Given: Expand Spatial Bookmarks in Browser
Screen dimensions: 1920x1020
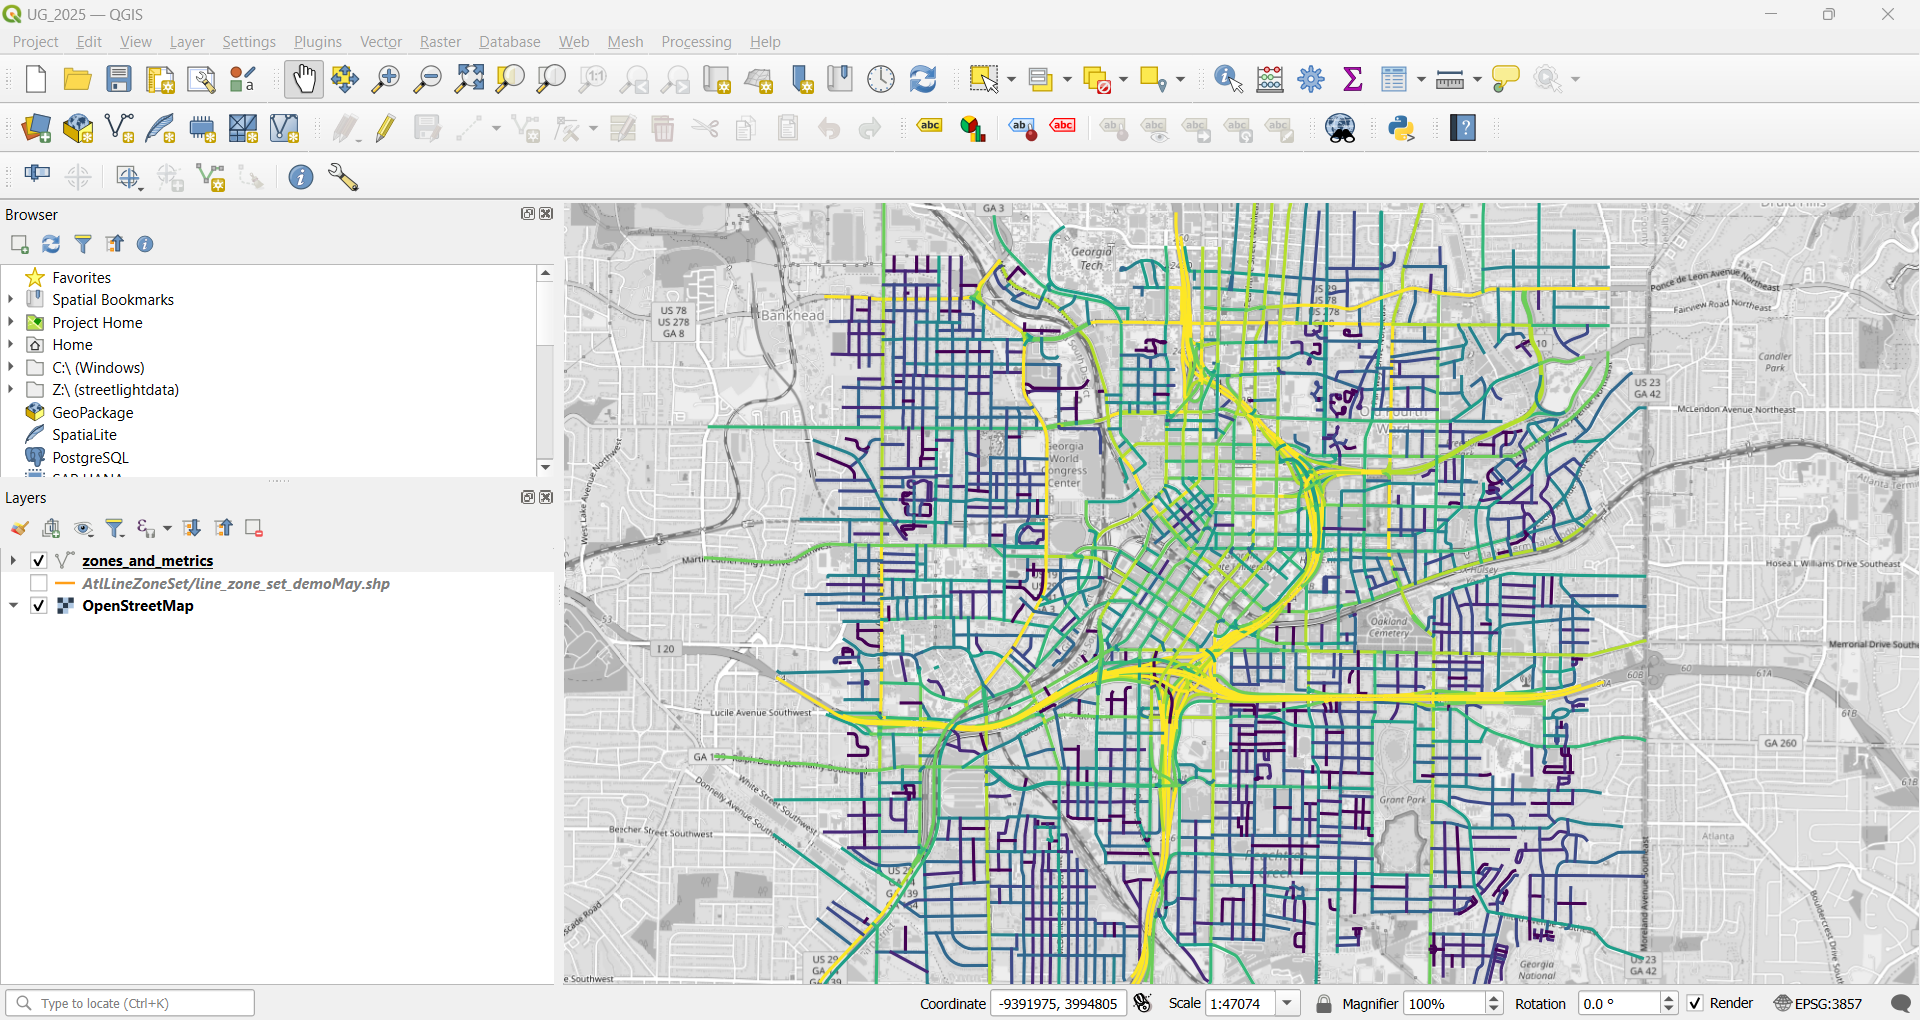Looking at the screenshot, I should tap(11, 299).
